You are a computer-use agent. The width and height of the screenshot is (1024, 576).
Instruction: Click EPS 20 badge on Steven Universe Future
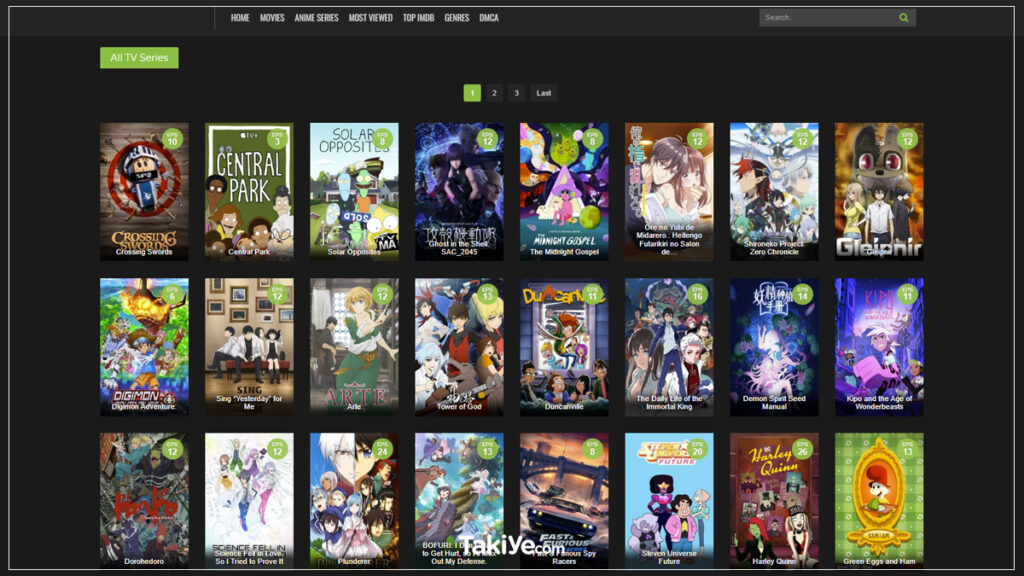coord(697,449)
